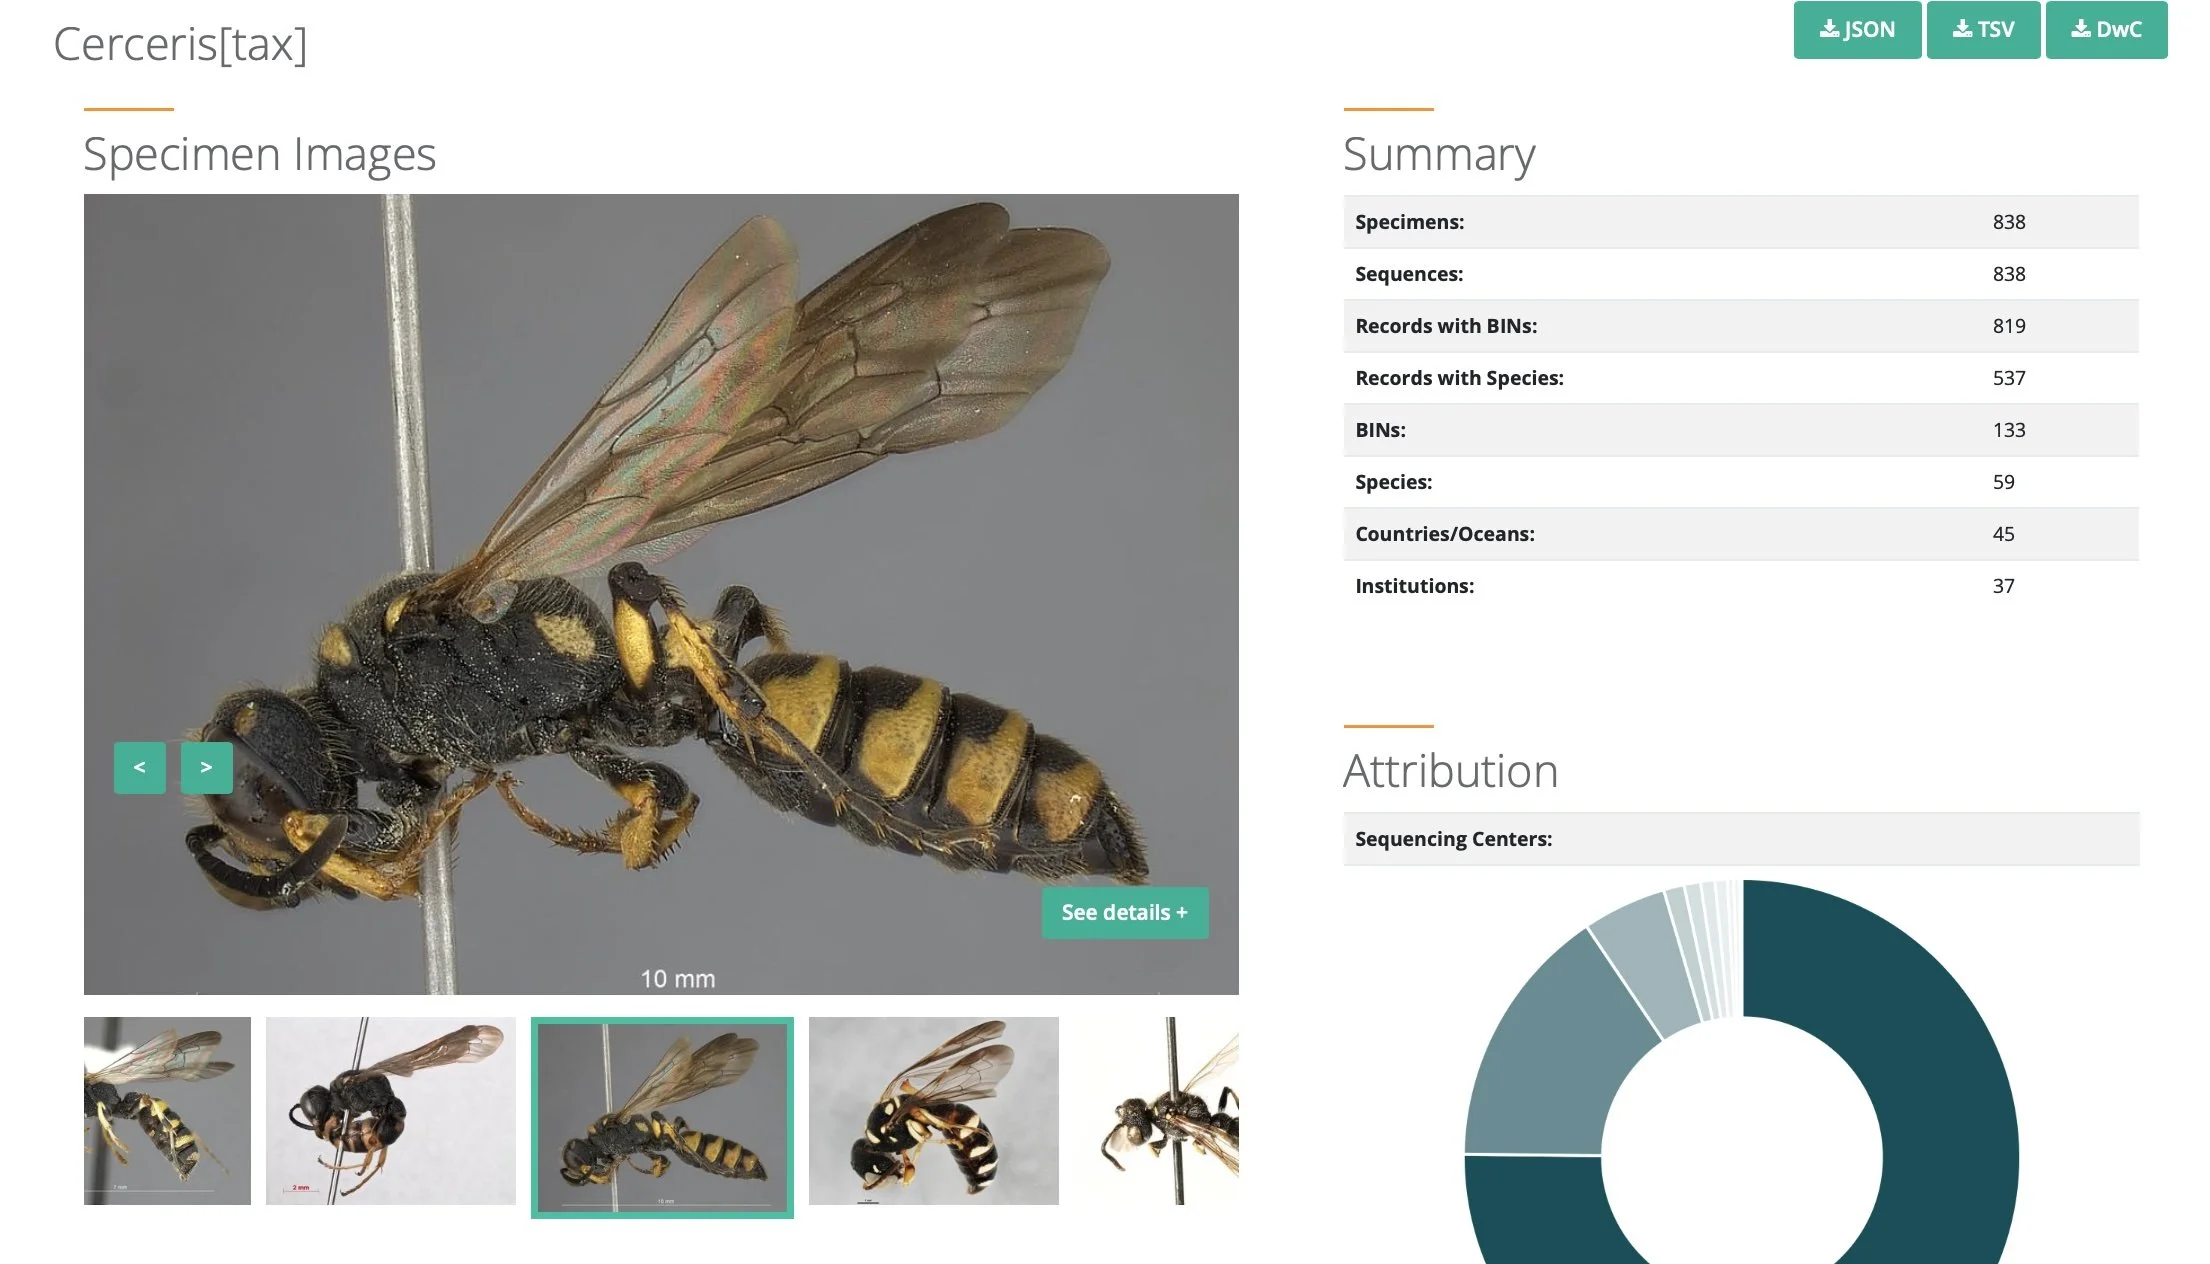Viewport: 2210px width, 1264px height.
Task: Click the Sequencing Centers header
Action: 1453,838
